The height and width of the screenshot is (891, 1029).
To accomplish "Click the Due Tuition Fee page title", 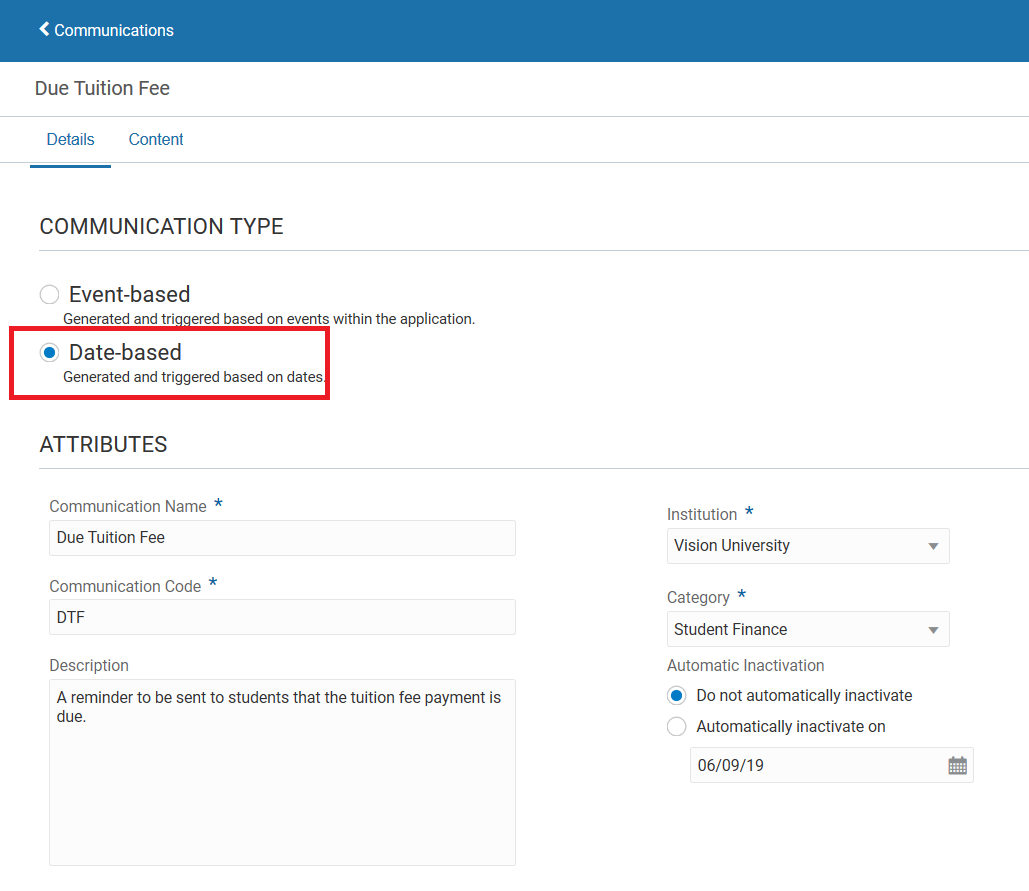I will tap(101, 88).
